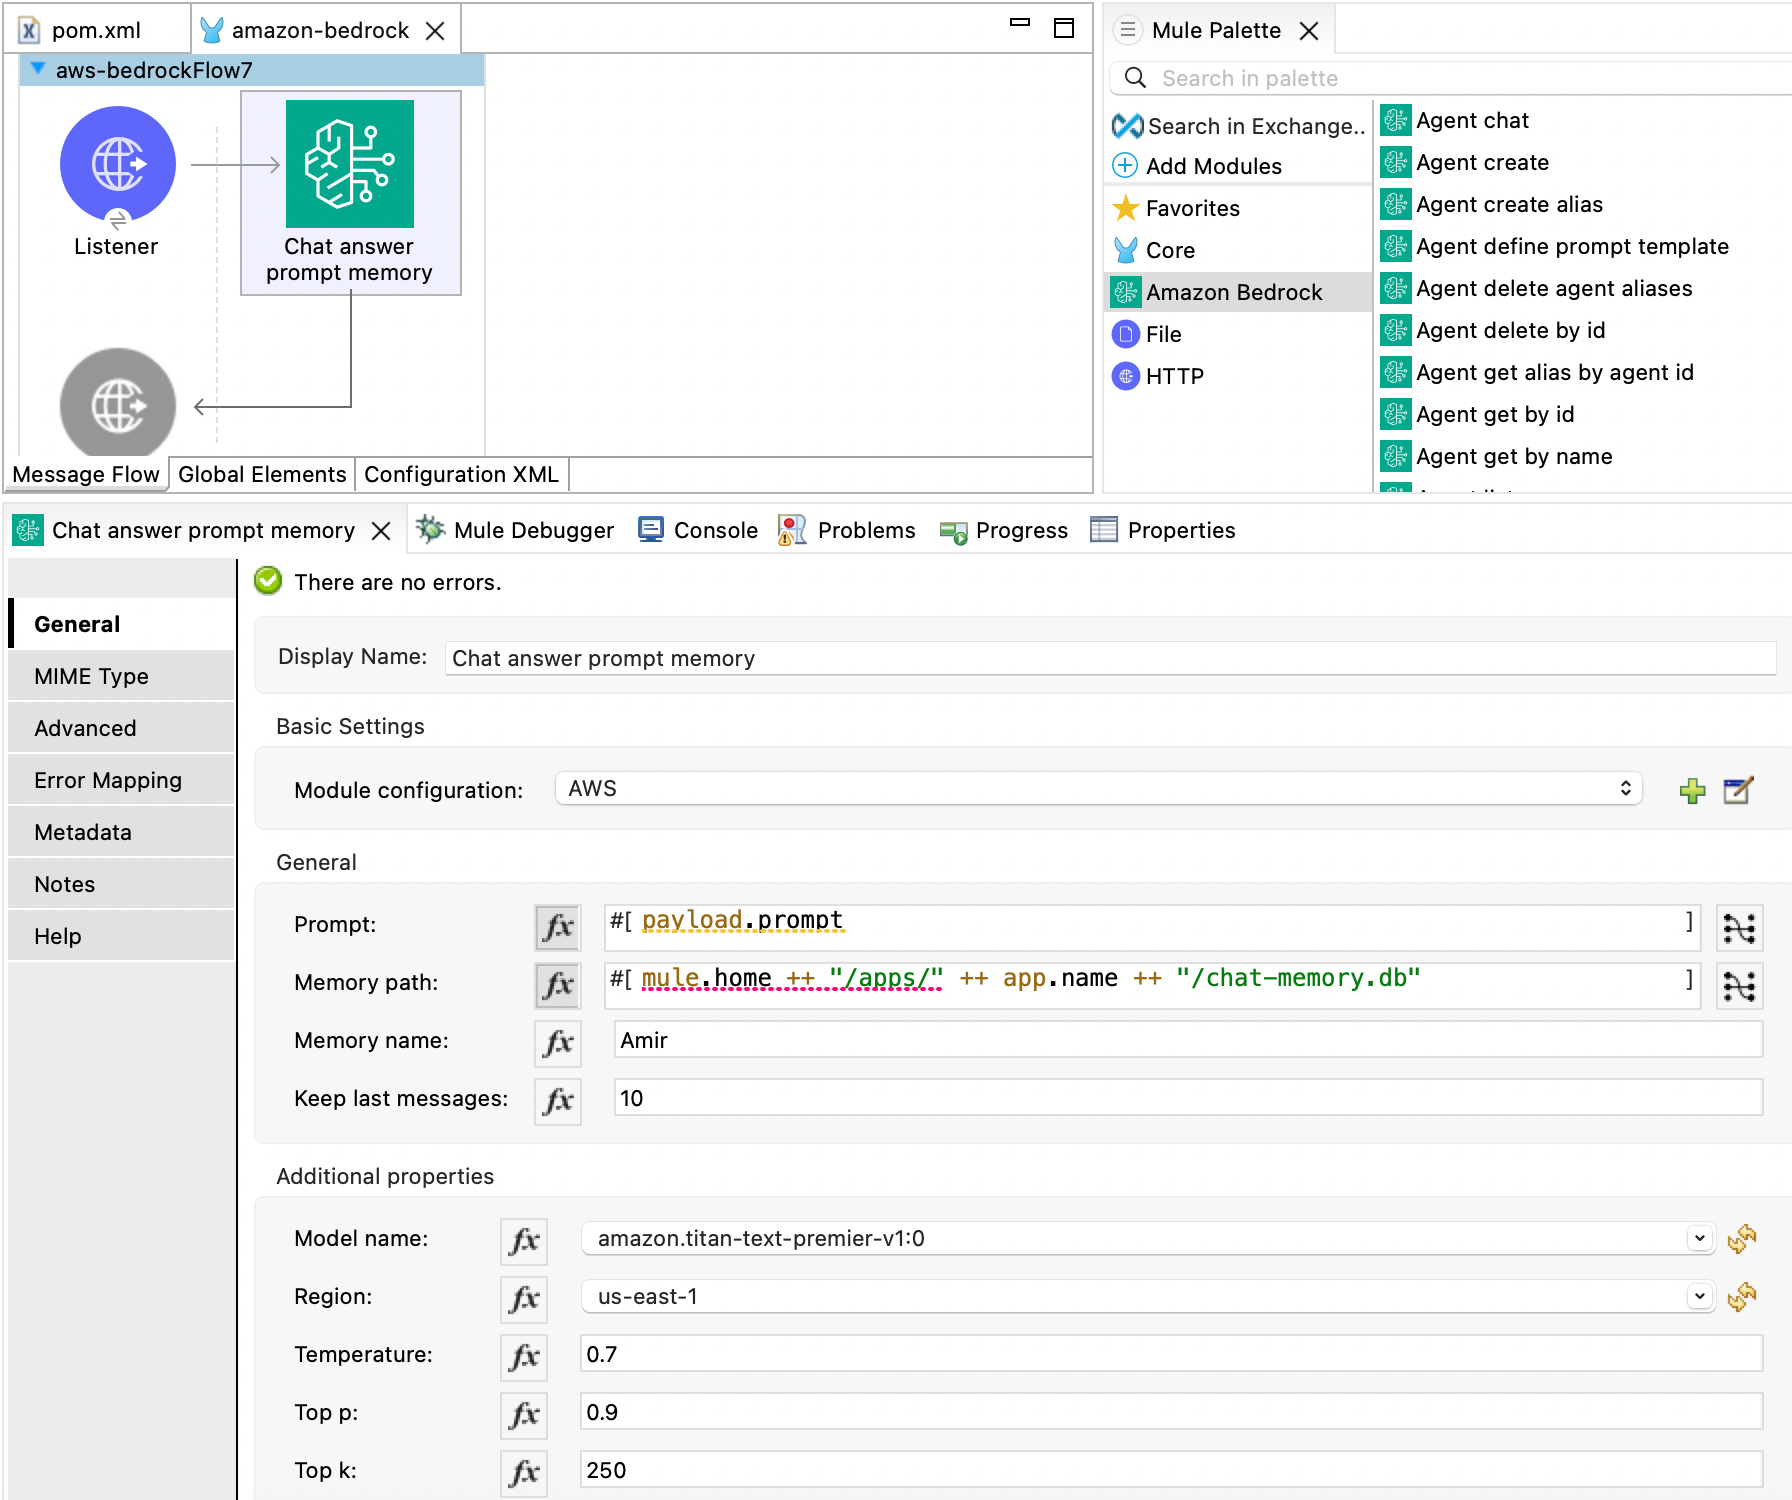Open expression mapper for Memory path field

click(1739, 986)
